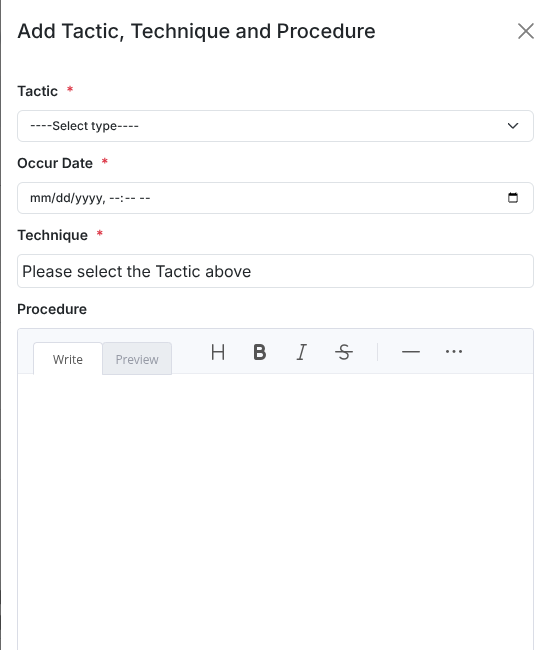550x650 pixels.
Task: Close the Add Tactic dialog
Action: 526,31
